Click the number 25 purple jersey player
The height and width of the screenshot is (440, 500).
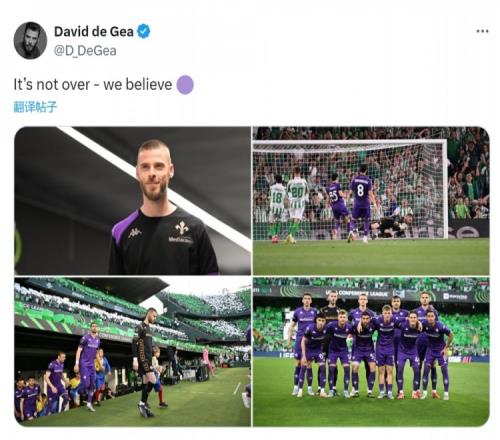tap(338, 206)
